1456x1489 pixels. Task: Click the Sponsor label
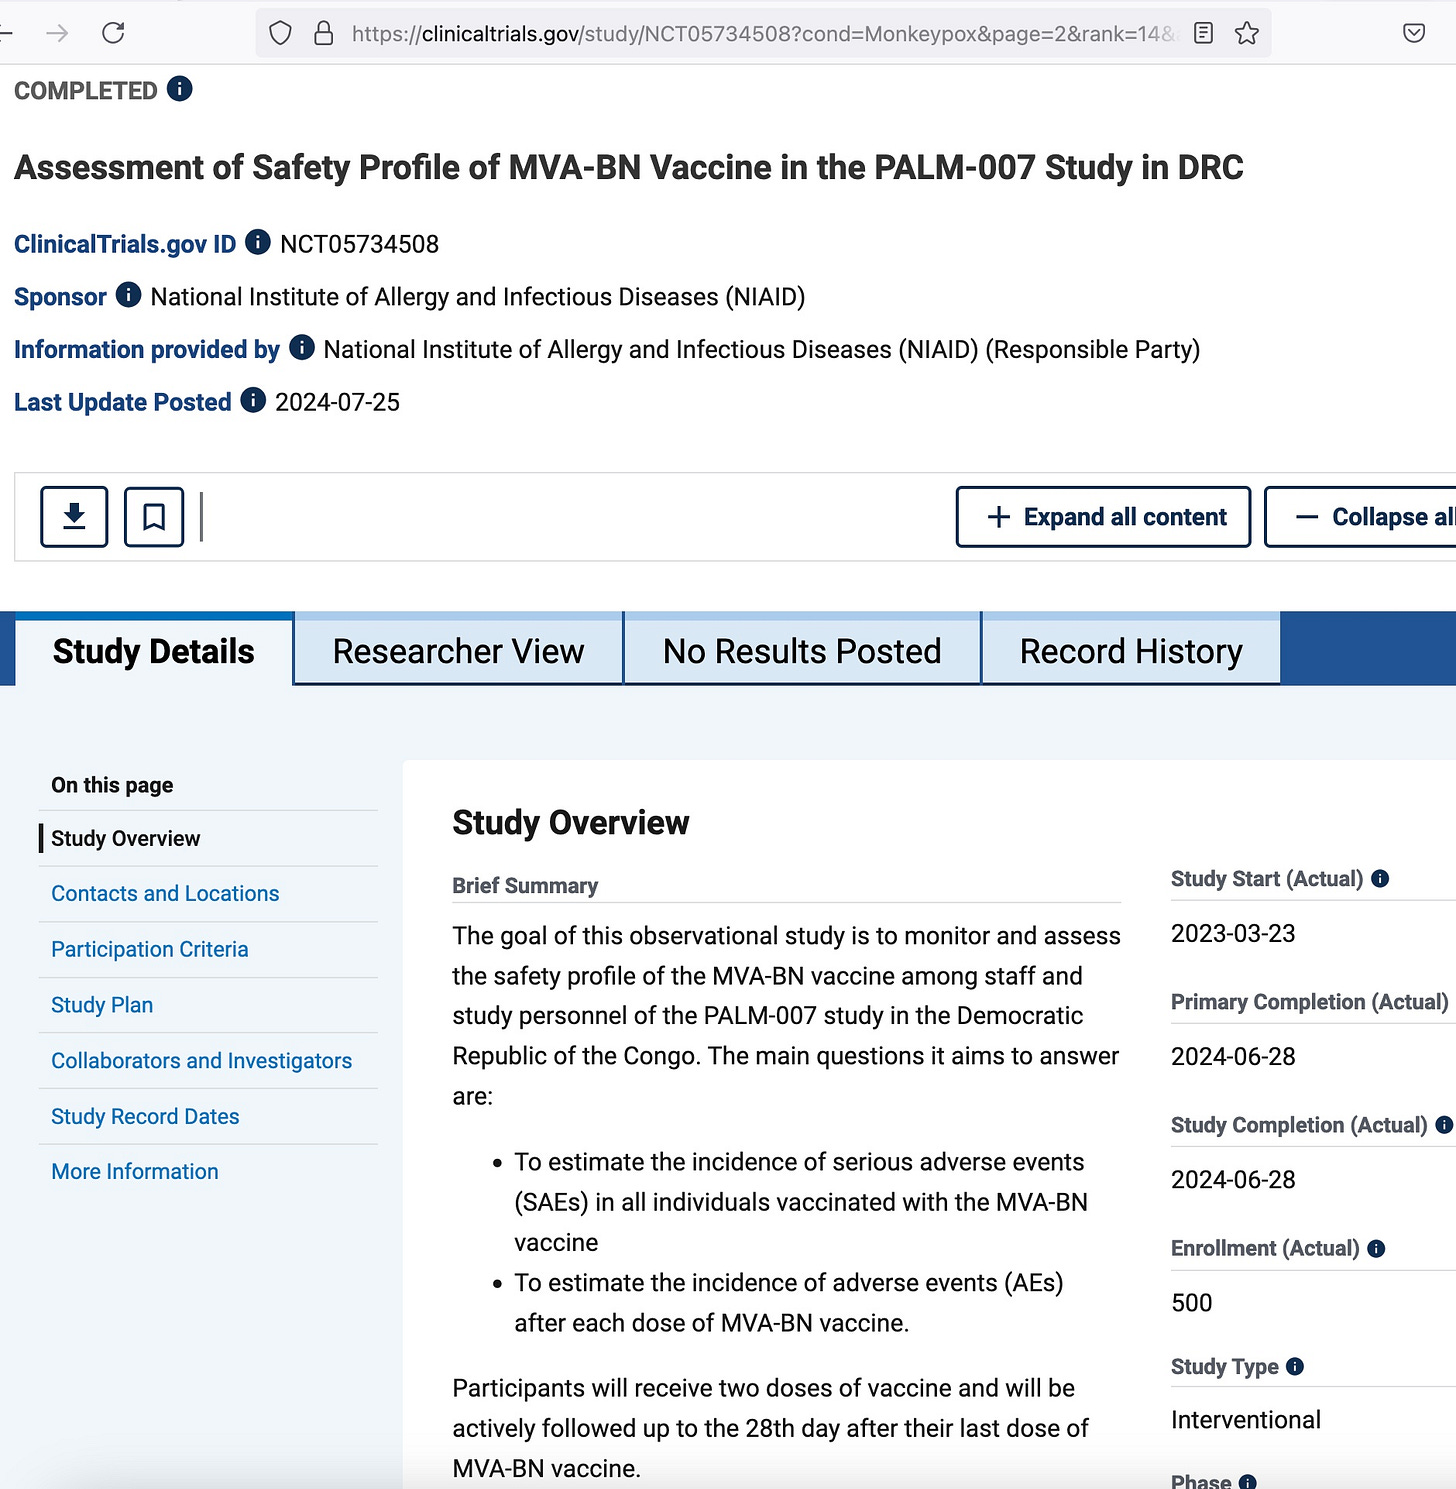pos(60,297)
